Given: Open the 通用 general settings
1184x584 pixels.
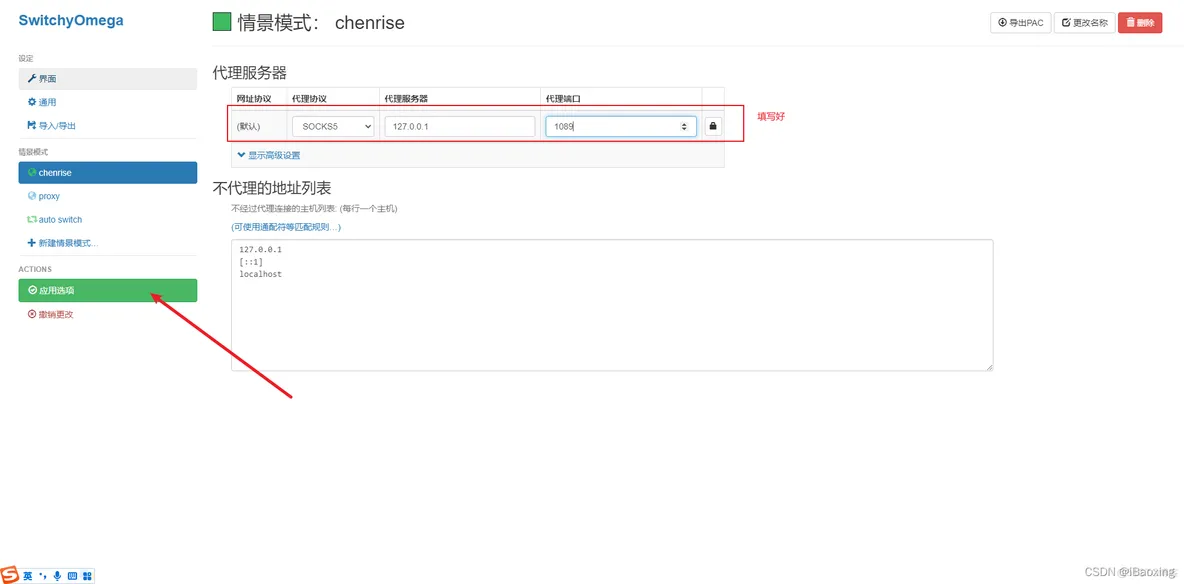Looking at the screenshot, I should coord(107,102).
